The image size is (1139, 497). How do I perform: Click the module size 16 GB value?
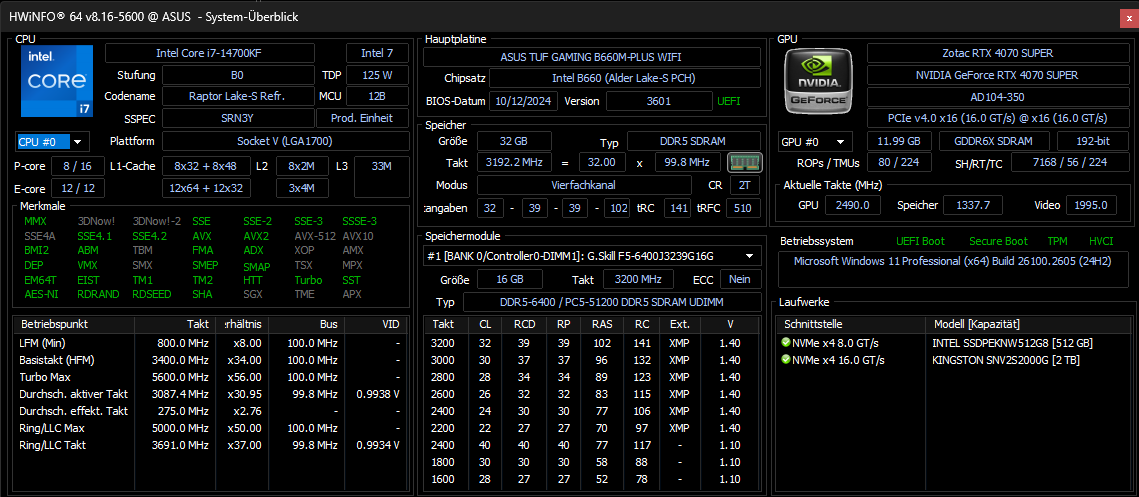click(x=509, y=279)
